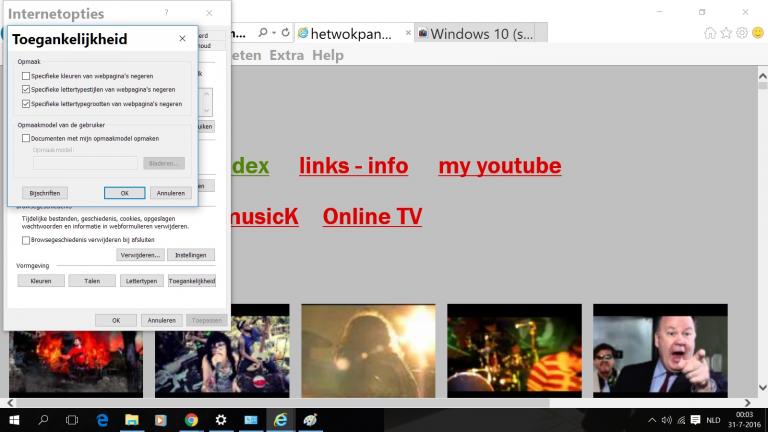Switch to the 'Windows 10' browser tab
The image size is (768, 432).
(x=476, y=34)
